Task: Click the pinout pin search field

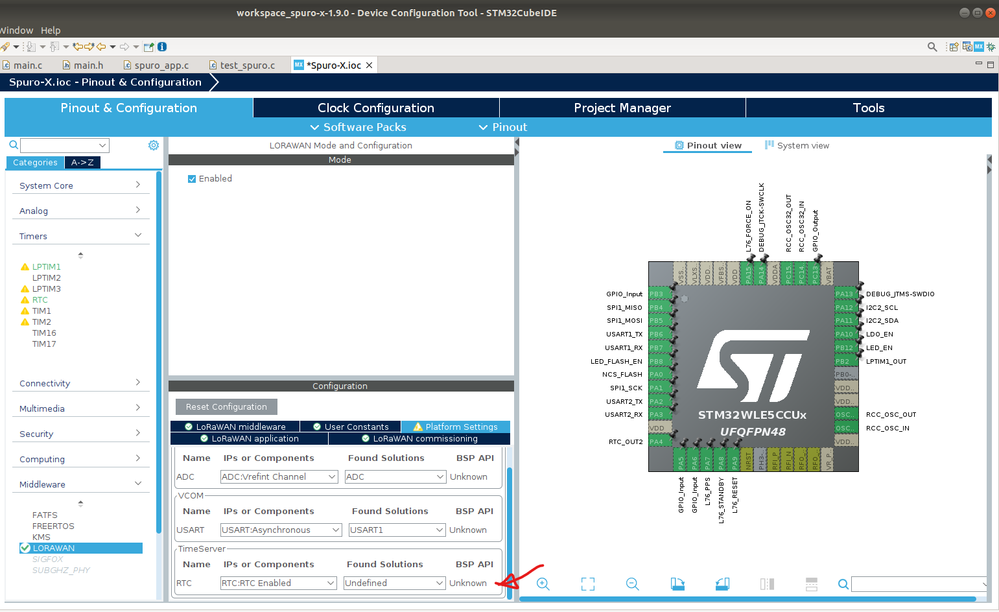Action: point(920,583)
